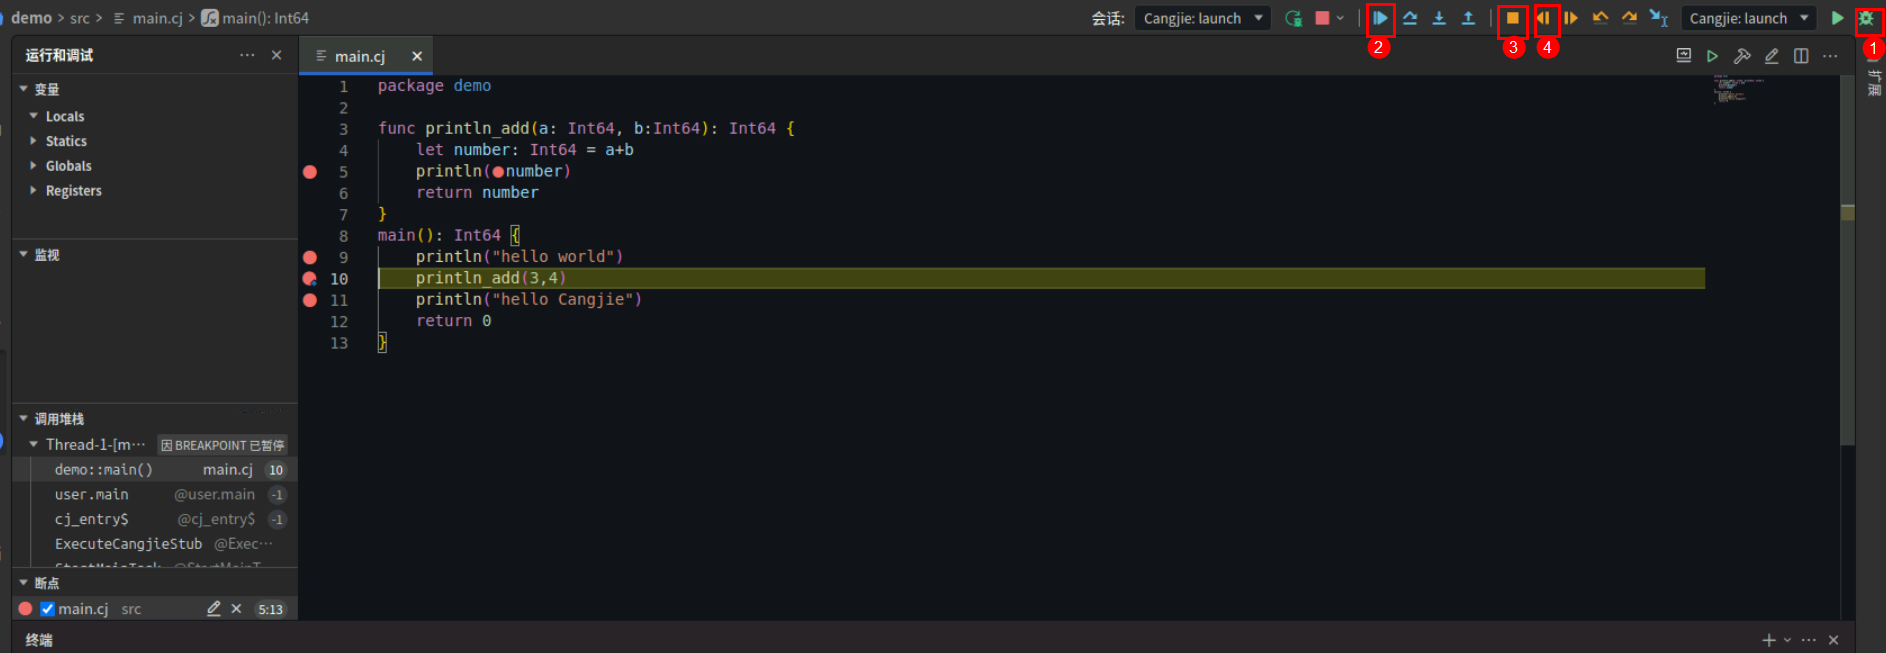The image size is (1886, 653).
Task: Toggle the breakpoint on line 11
Action: click(x=310, y=300)
